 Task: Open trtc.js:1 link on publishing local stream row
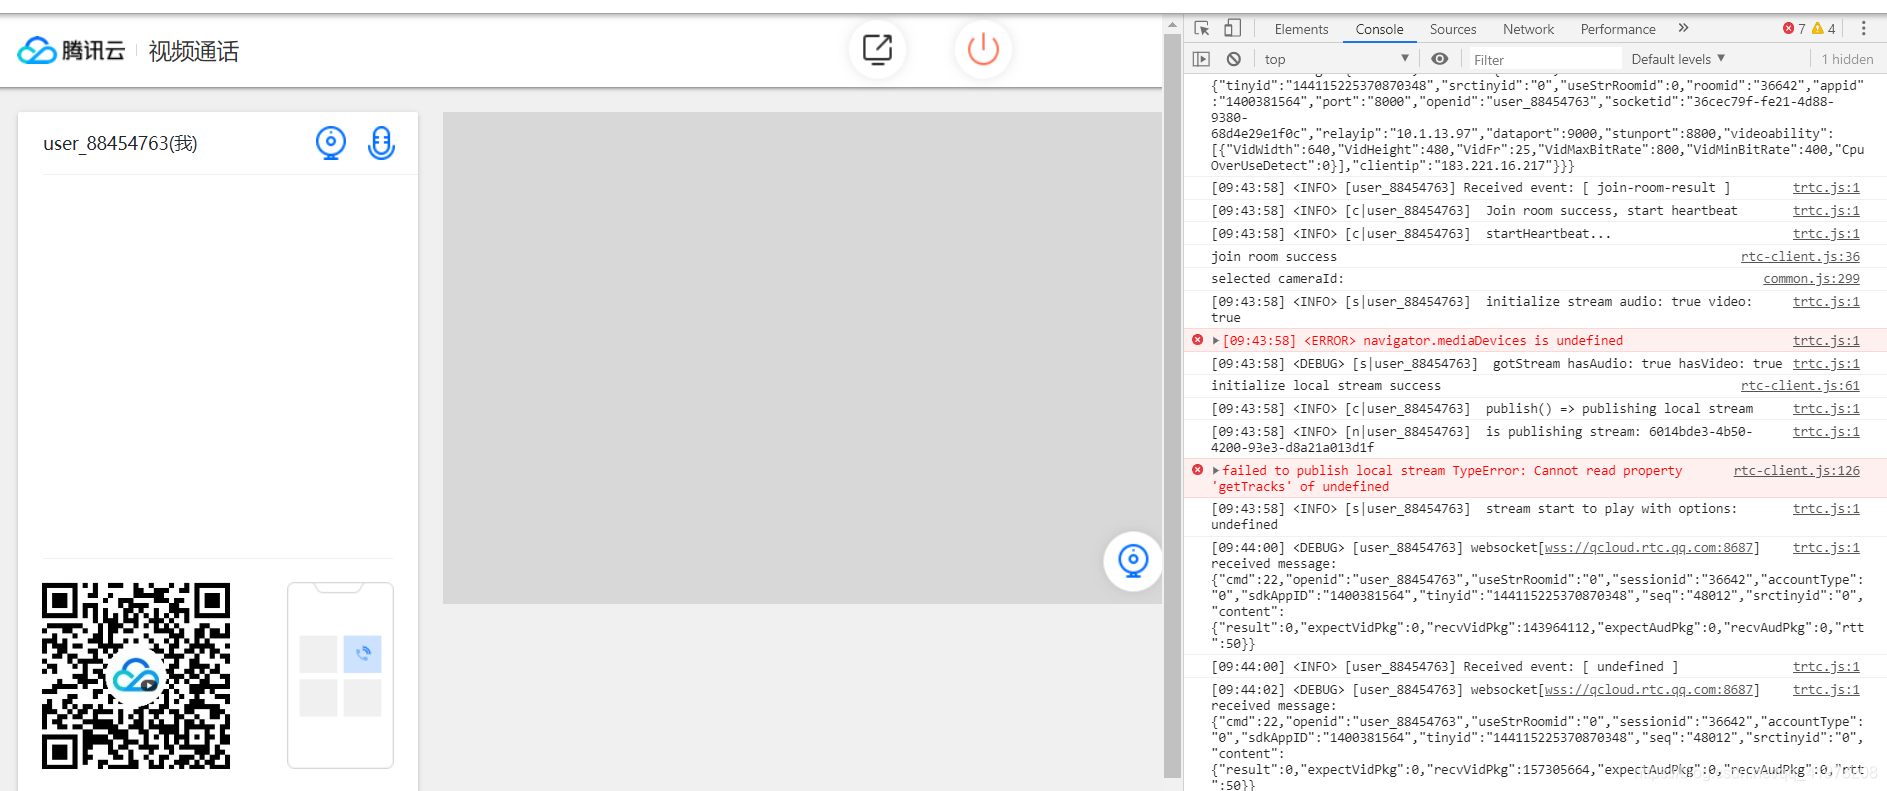1826,409
